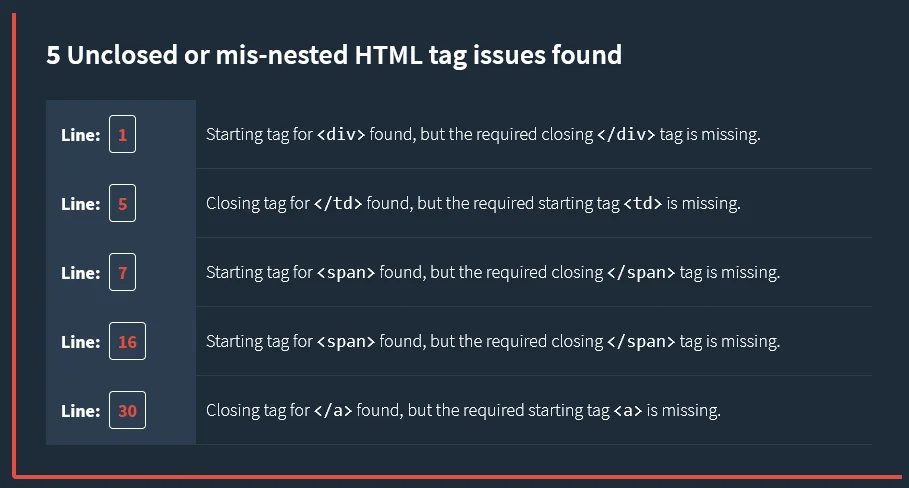
Task: Open line 16 using its number badge
Action: coord(127,342)
